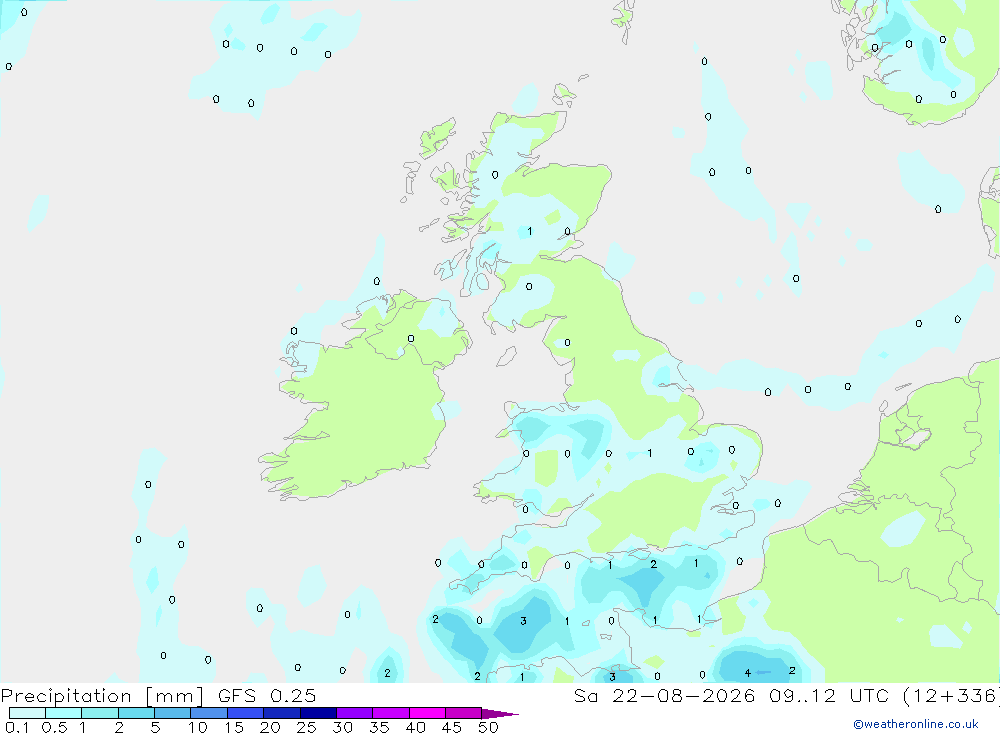Click the '0.1' legend scale label

[17, 727]
